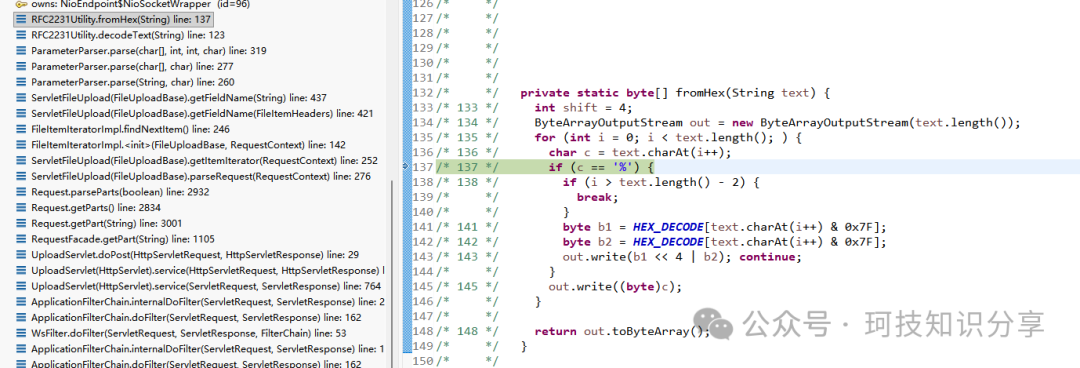Select the getFieldName(String) line: 437 frame
The height and width of the screenshot is (368, 1080).
coord(179,98)
